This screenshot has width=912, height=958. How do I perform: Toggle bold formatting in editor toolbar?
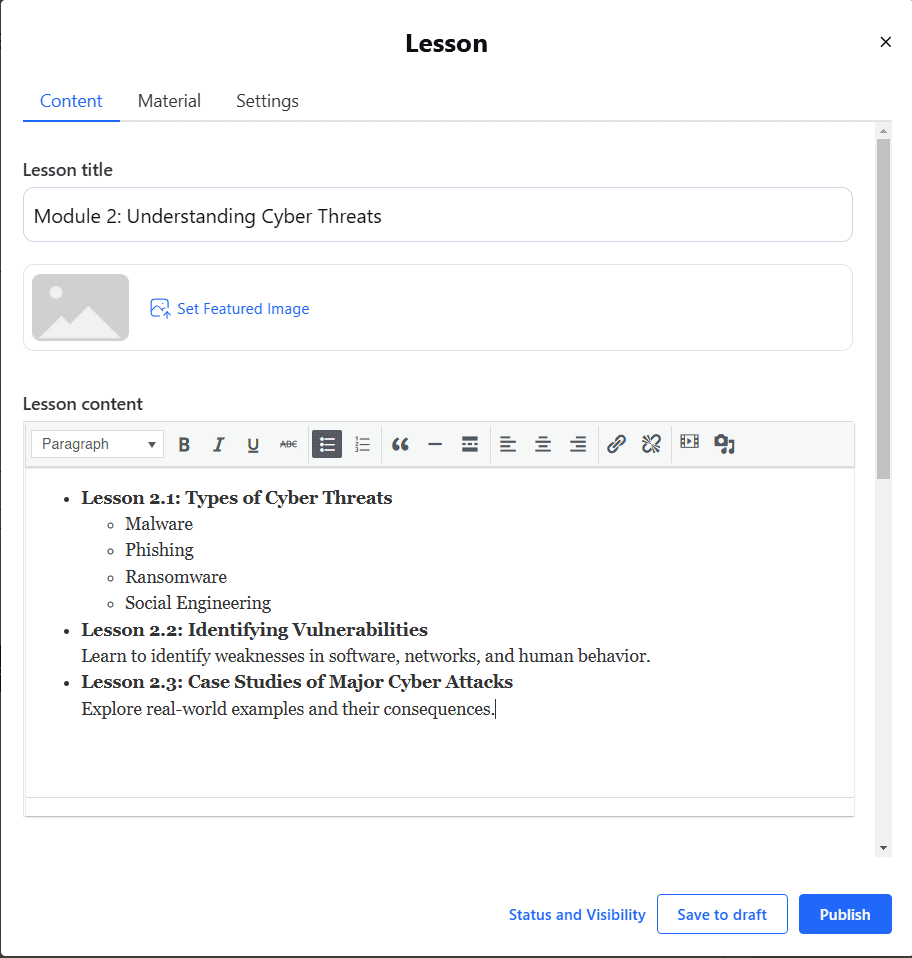point(184,444)
